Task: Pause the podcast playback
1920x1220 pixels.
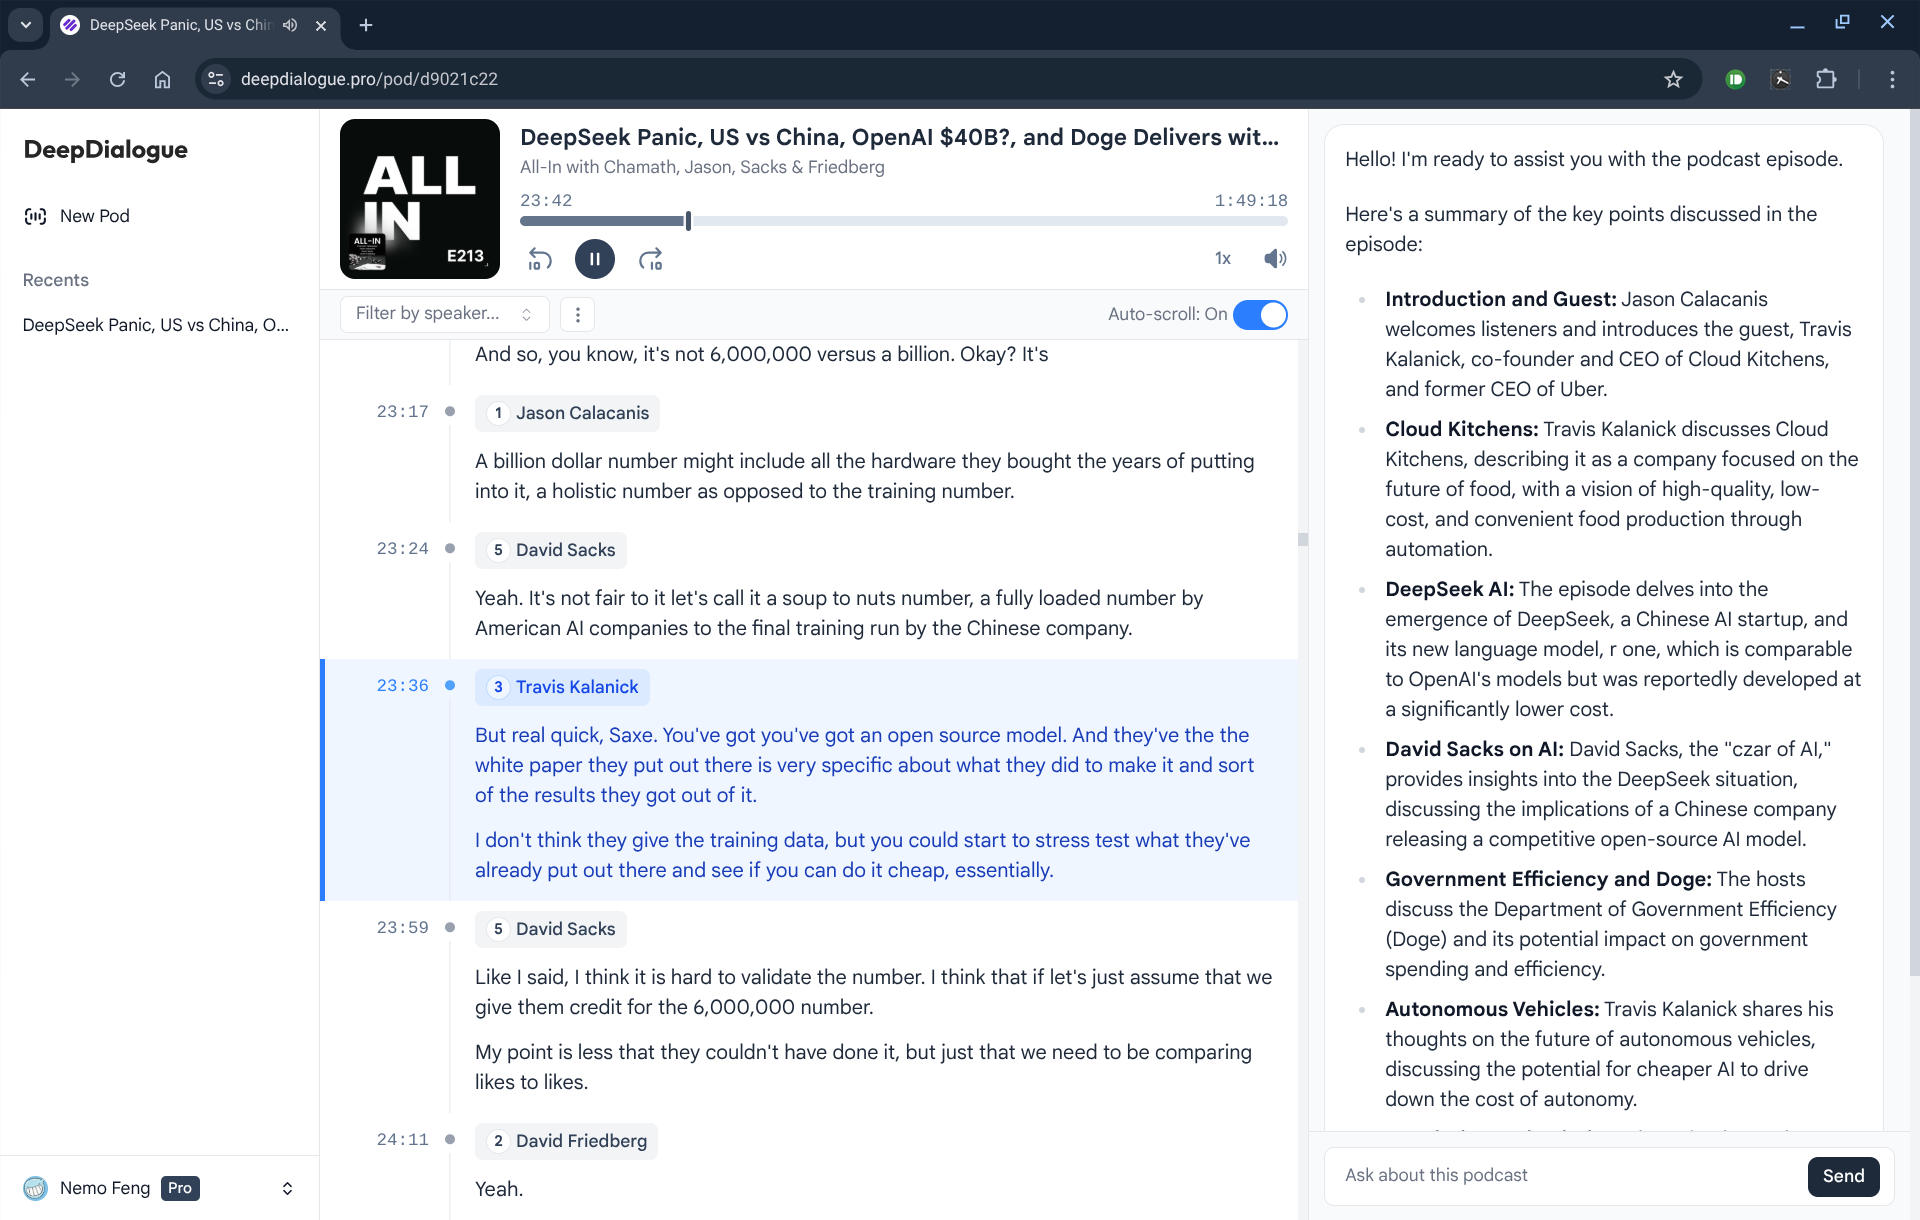Action: [x=594, y=260]
